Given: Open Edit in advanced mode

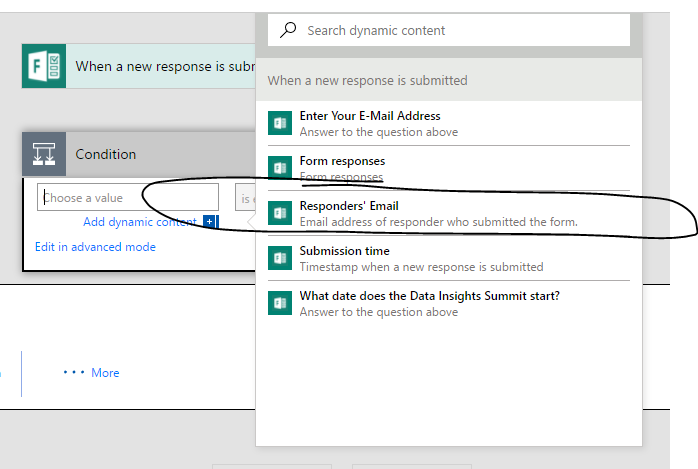Looking at the screenshot, I should point(95,247).
